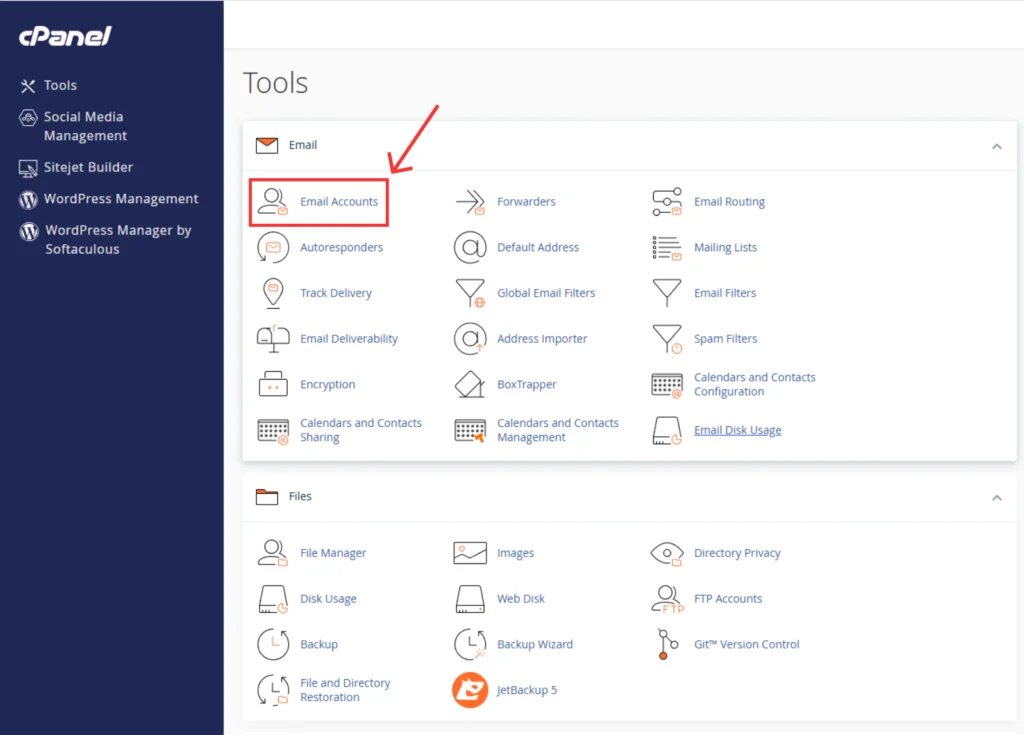Click the File Manager link
Image resolution: width=1024 pixels, height=735 pixels.
[x=333, y=553]
